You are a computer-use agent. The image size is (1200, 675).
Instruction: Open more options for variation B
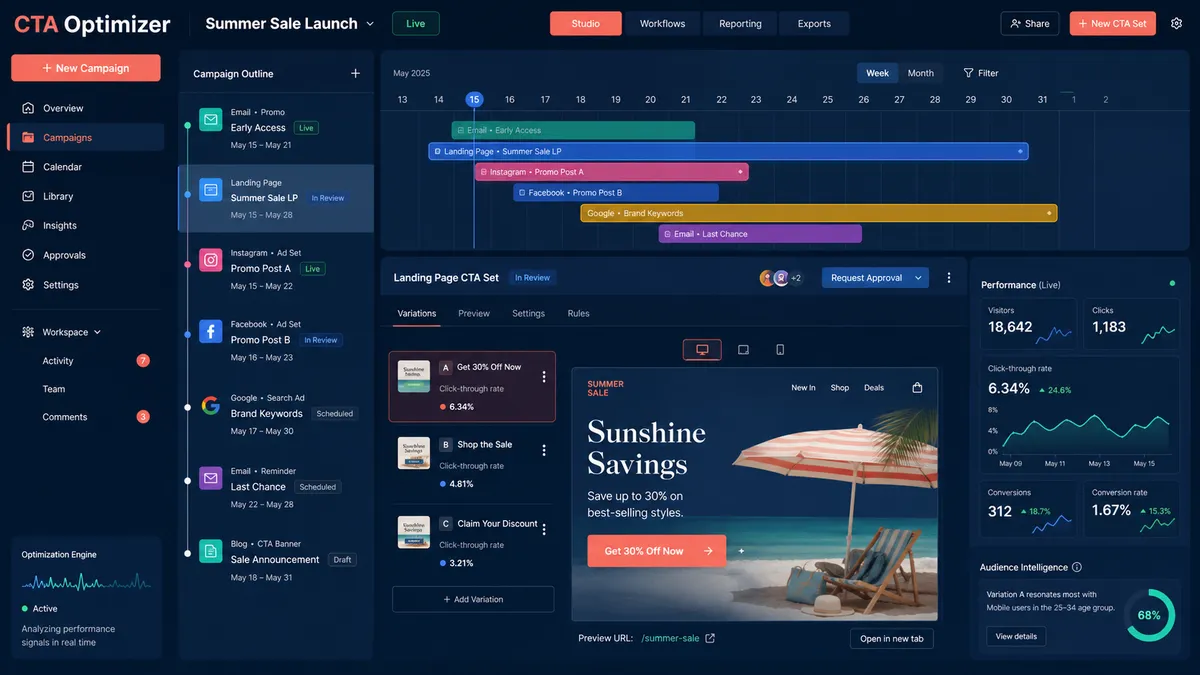(x=544, y=451)
